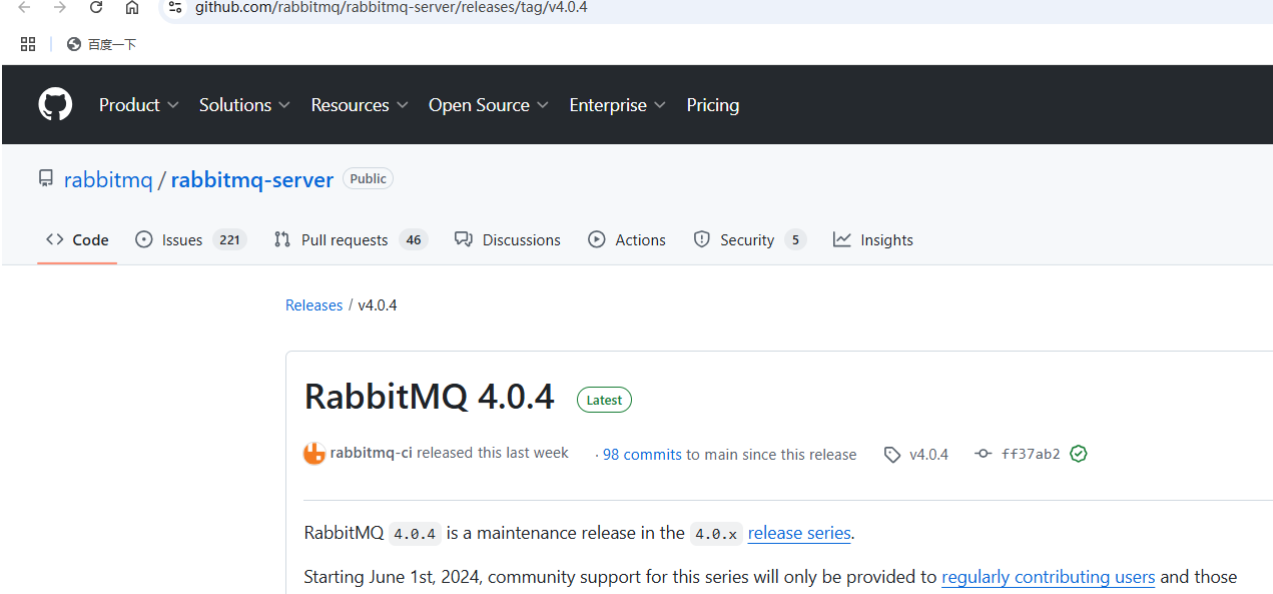Click the 4.0.4 inline code text
This screenshot has height=594, width=1273.
[x=414, y=534]
